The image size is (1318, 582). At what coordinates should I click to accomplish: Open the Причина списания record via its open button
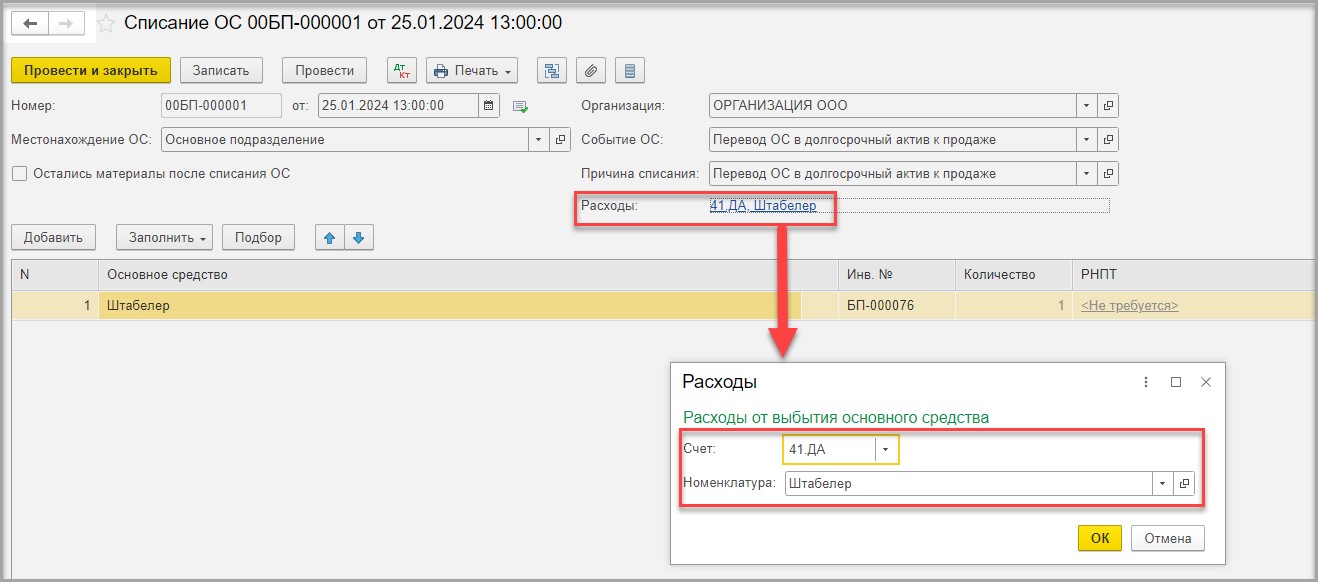coord(1108,173)
